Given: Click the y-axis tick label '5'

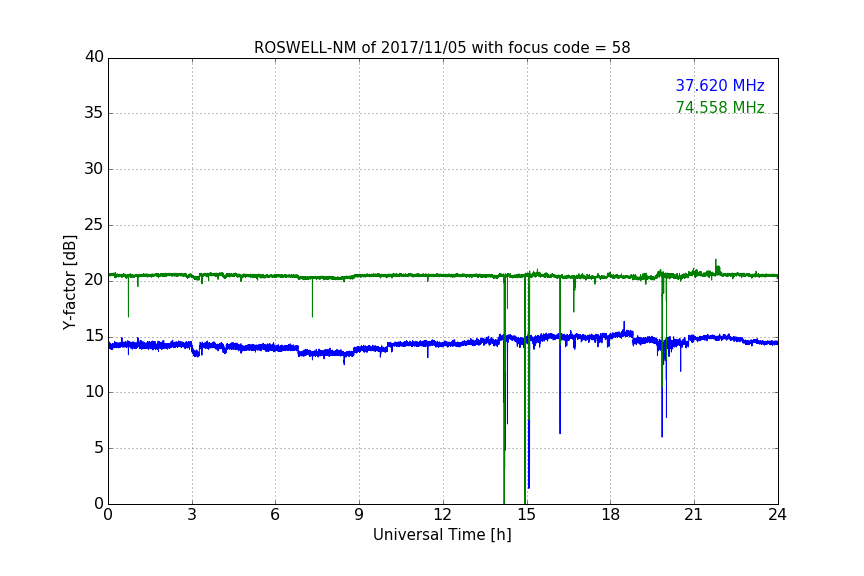Looking at the screenshot, I should pos(99,448).
